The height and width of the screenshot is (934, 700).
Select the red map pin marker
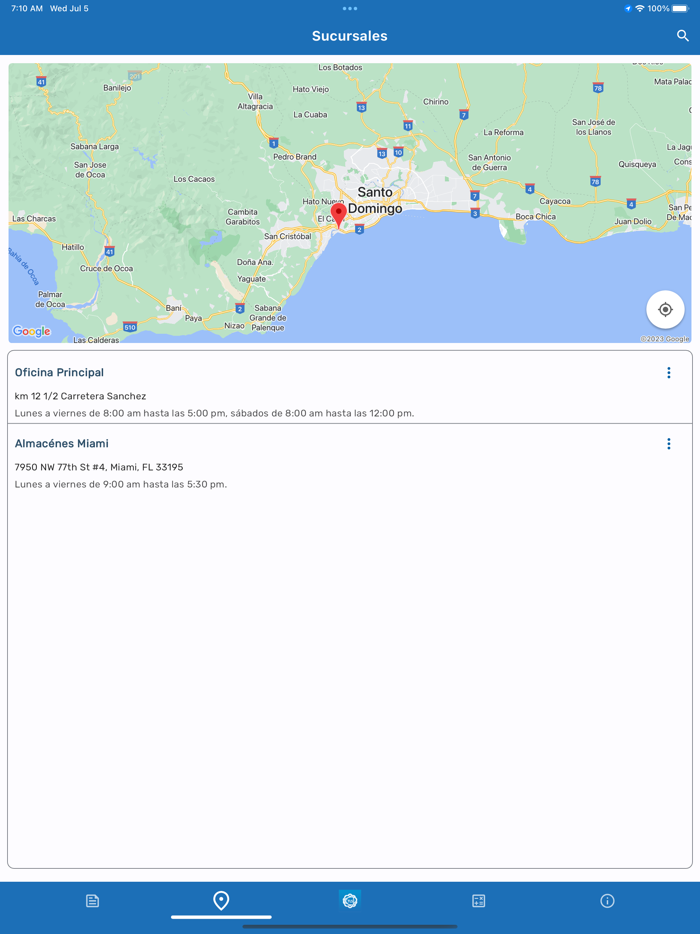click(x=339, y=217)
